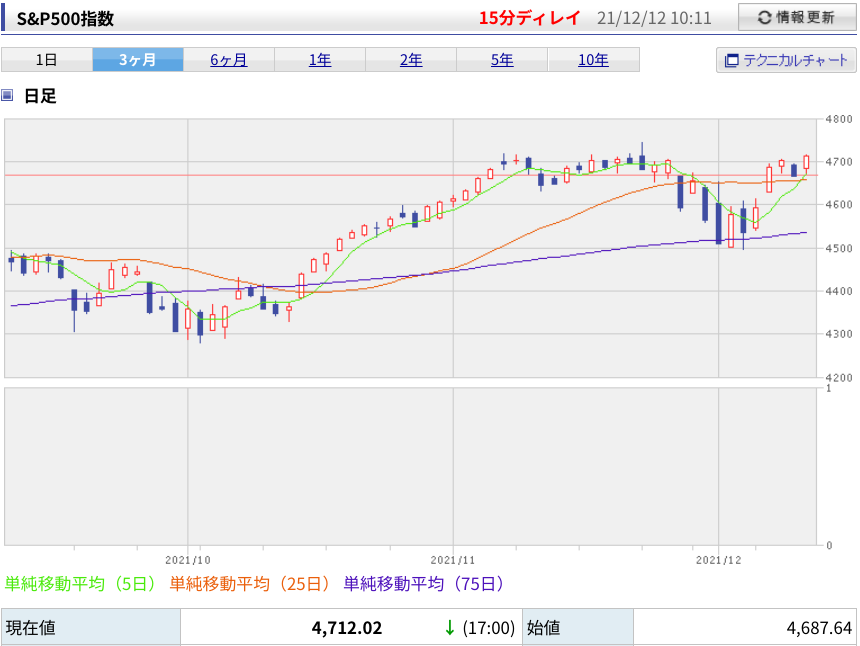Click the green down arrow beside 4,712.02
This screenshot has height=646, width=860.
450,628
